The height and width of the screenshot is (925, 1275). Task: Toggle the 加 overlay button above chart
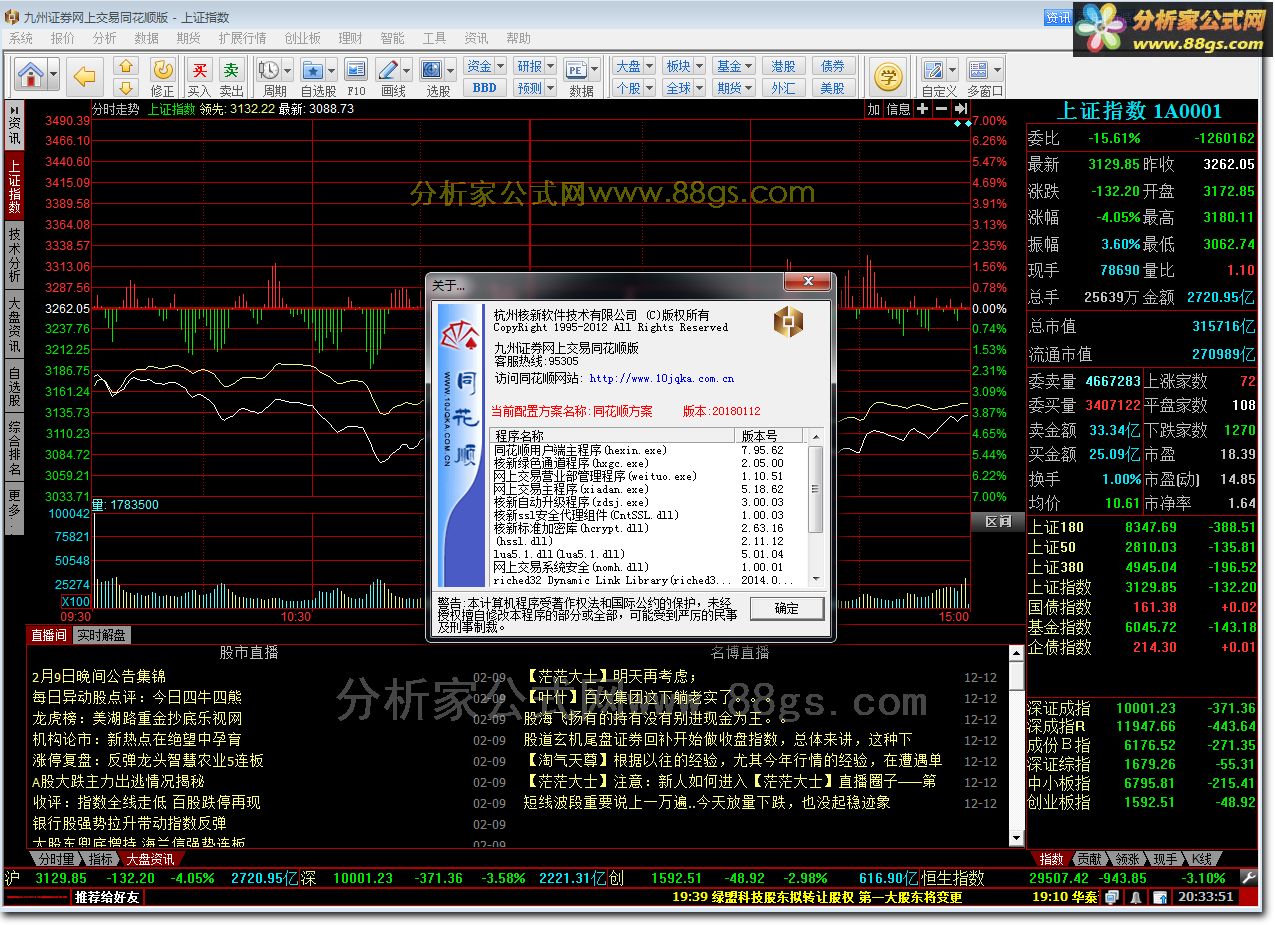tap(874, 109)
